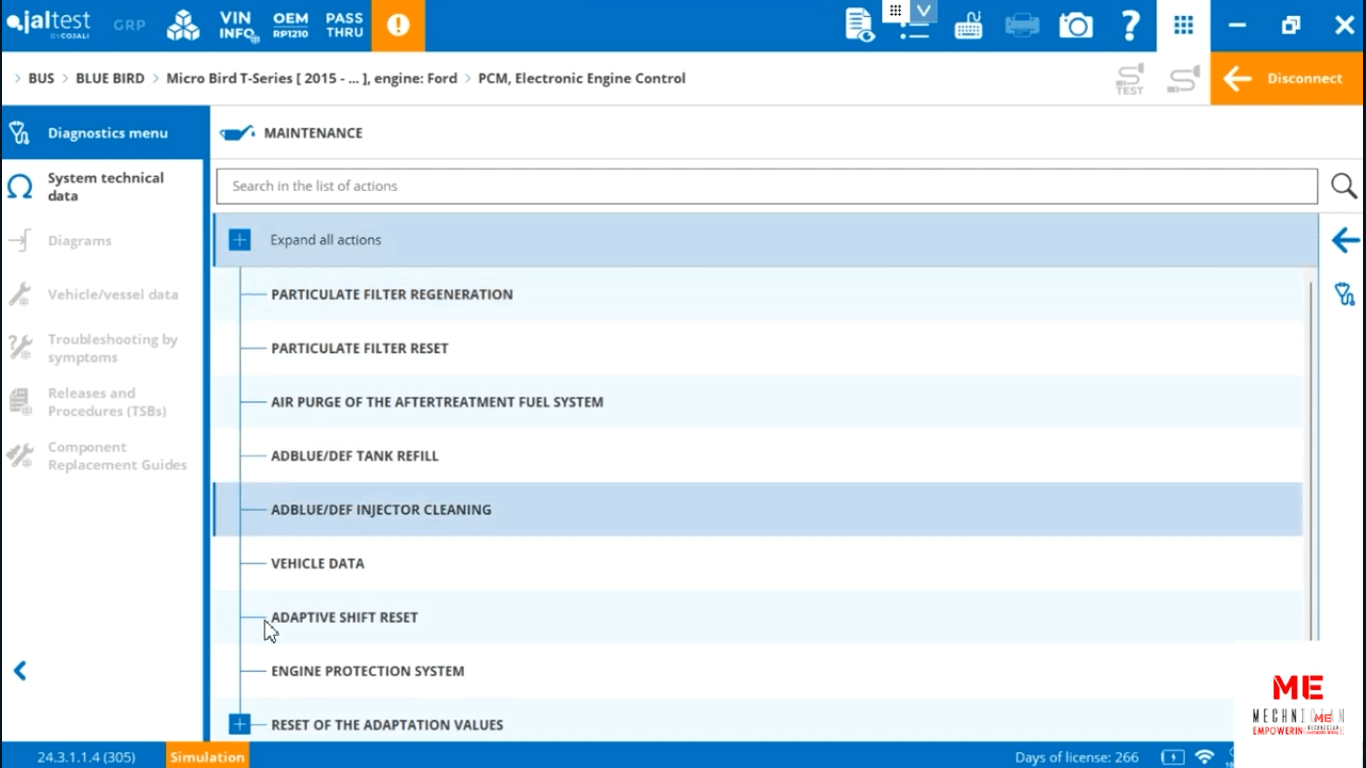Open the apps grid icon

pyautogui.click(x=1183, y=26)
